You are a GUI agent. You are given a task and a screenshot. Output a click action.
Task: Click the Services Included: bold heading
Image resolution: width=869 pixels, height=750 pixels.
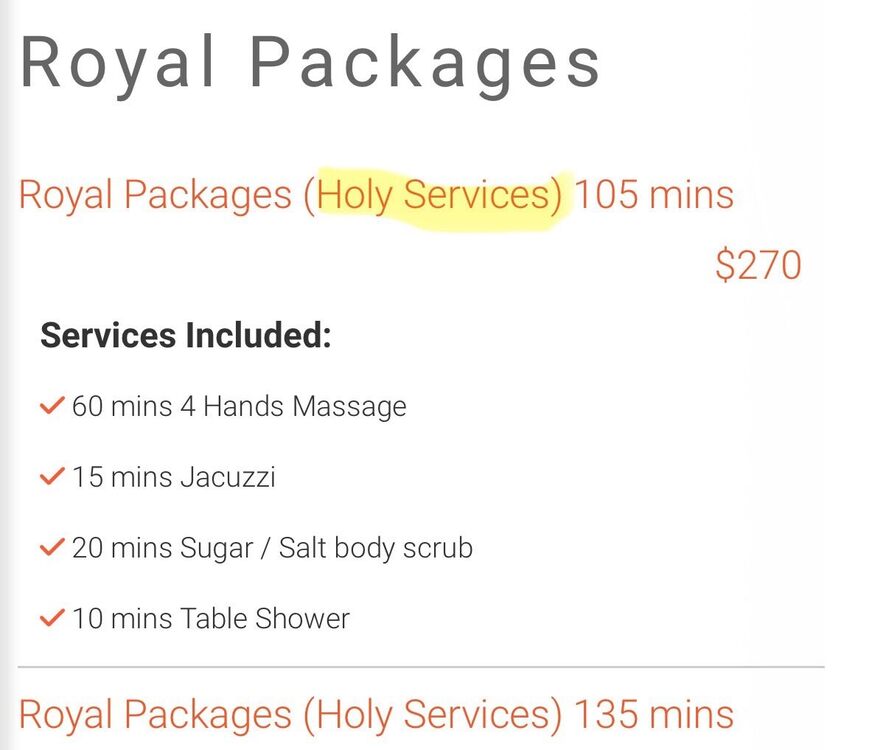point(185,335)
